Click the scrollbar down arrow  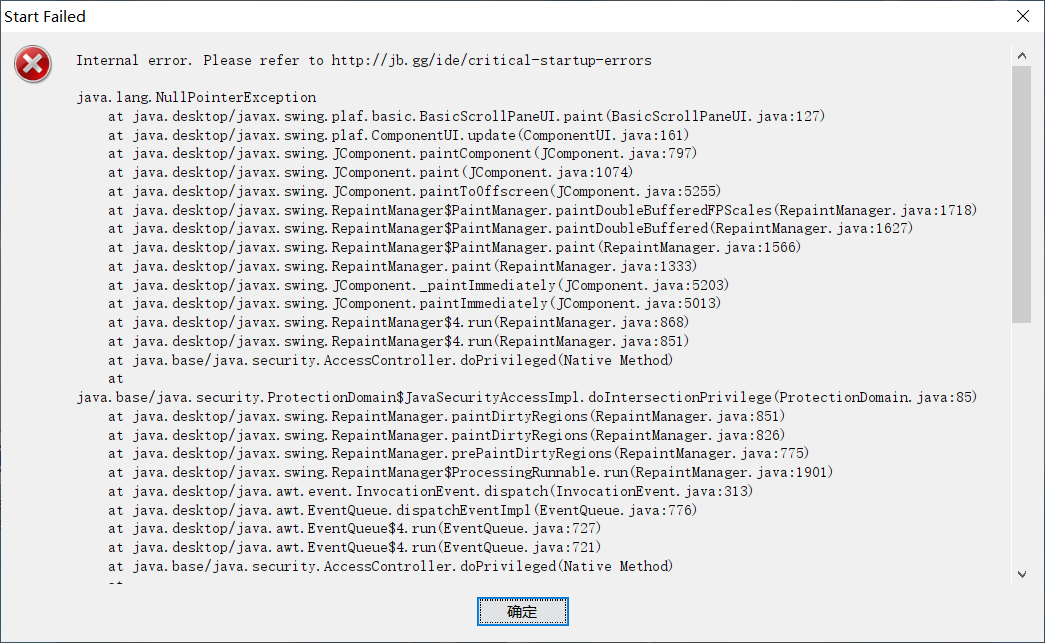click(x=1022, y=574)
